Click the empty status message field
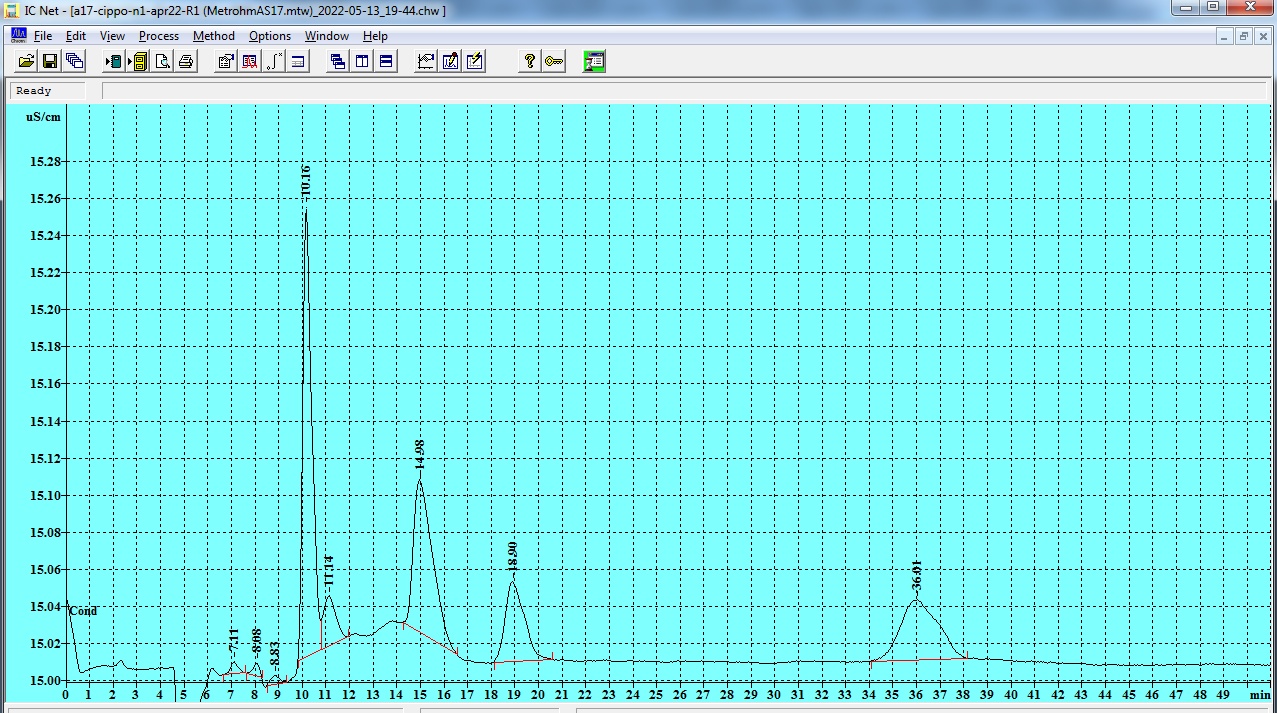1277x713 pixels. coord(686,91)
